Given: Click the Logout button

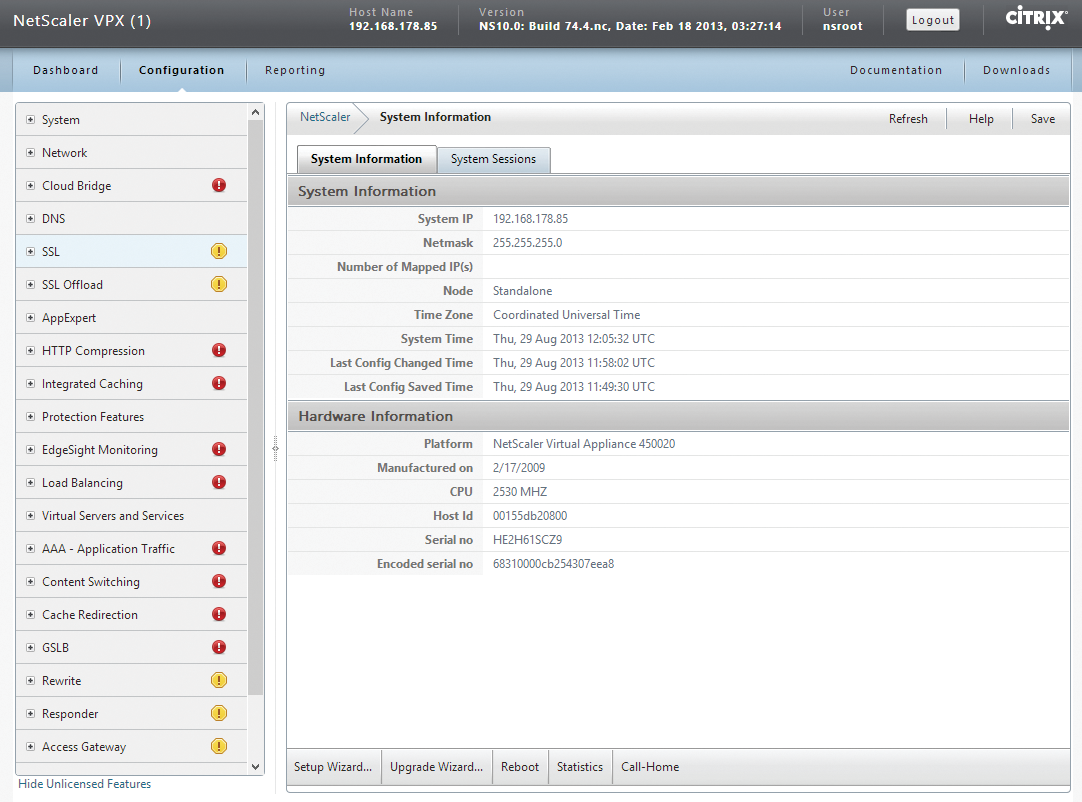Looking at the screenshot, I should [x=933, y=20].
